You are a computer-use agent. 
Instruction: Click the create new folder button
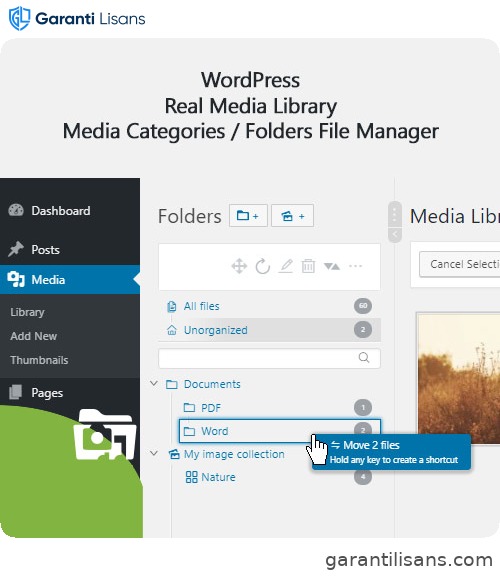tap(248, 216)
